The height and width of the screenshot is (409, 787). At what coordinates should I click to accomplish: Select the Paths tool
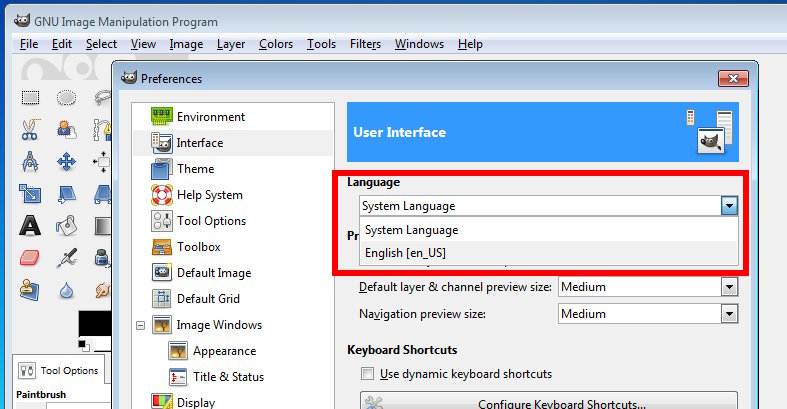point(102,129)
